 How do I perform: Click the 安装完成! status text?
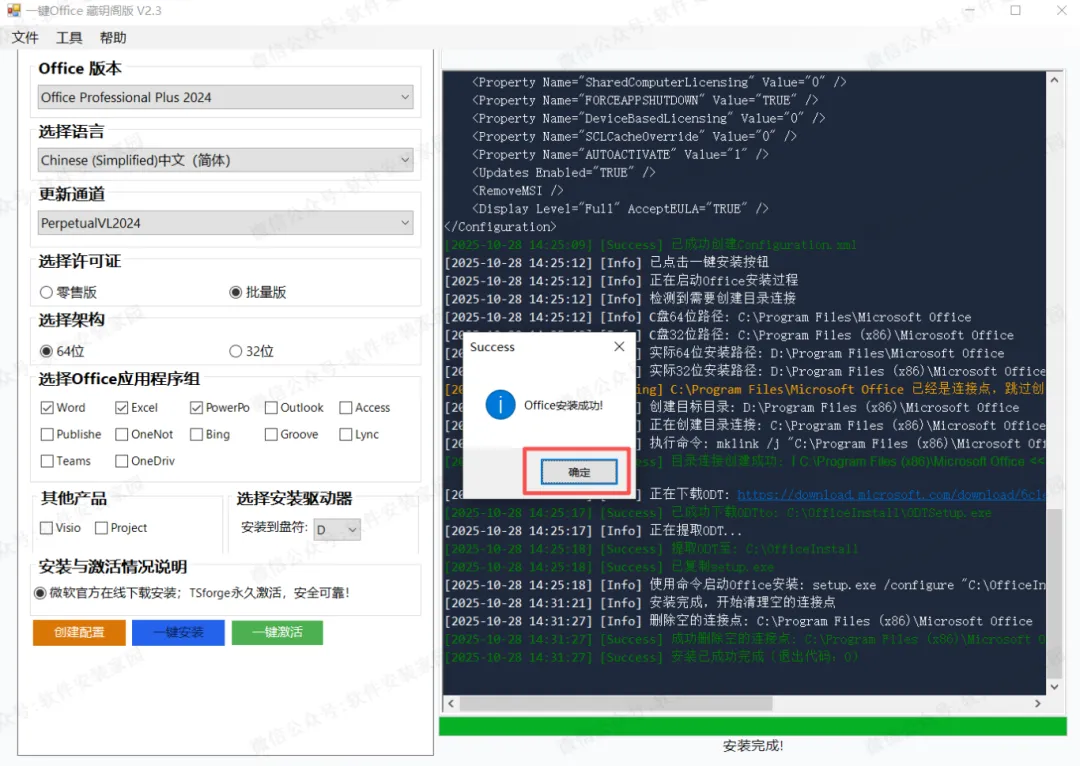(x=753, y=745)
